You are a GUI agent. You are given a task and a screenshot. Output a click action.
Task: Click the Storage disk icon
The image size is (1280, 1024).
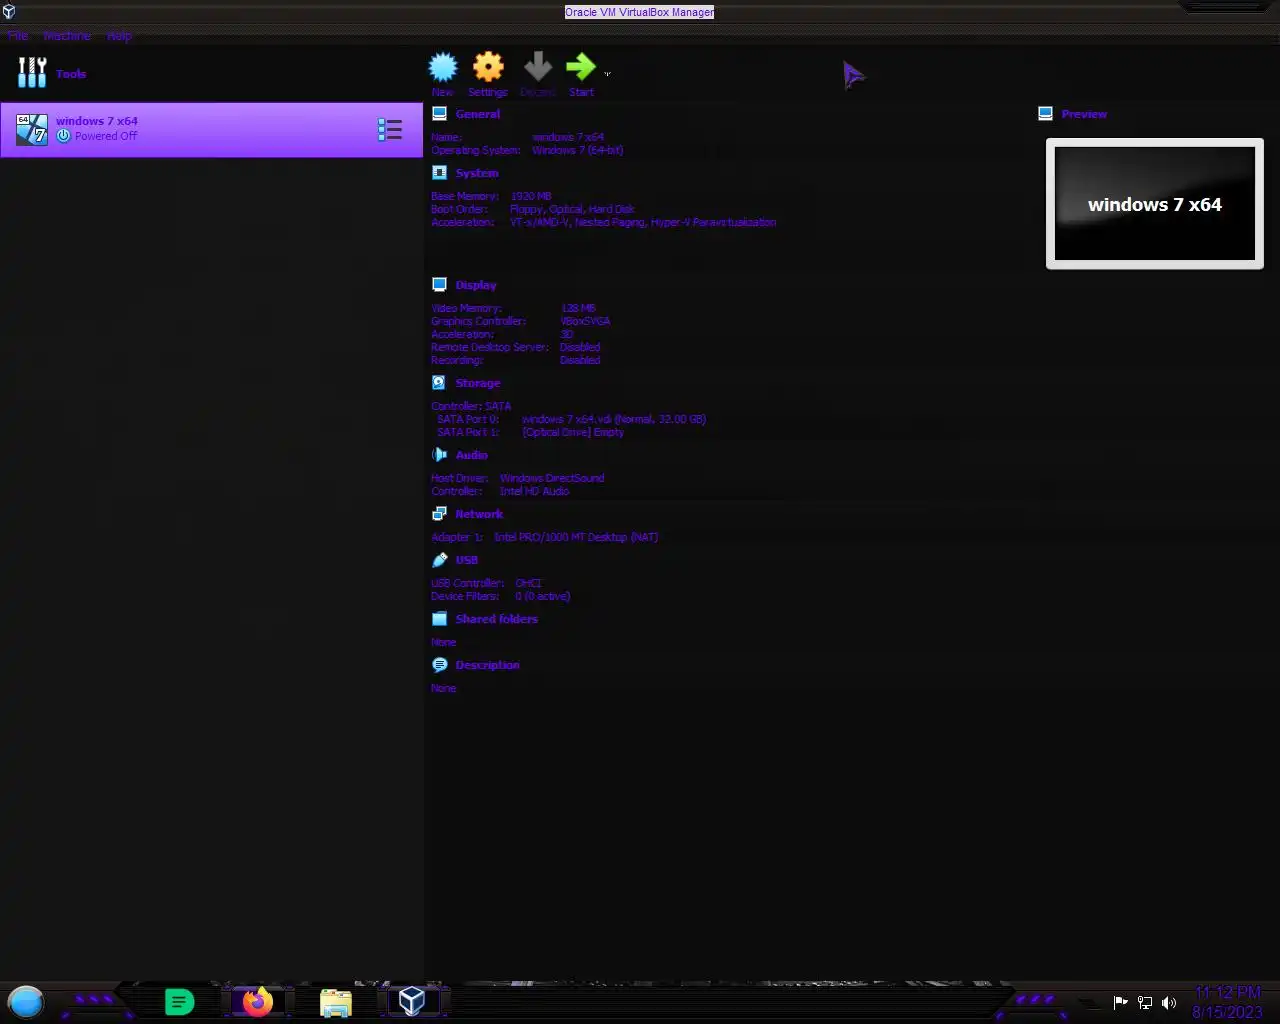tap(439, 382)
